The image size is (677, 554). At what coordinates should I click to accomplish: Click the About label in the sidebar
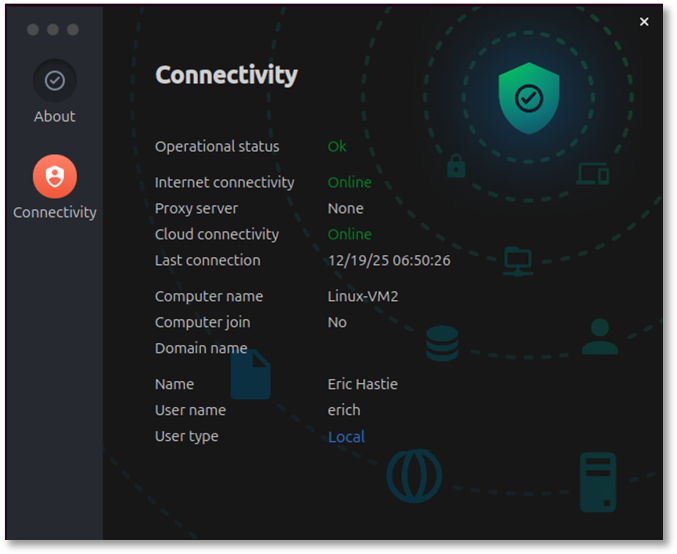click(x=54, y=116)
